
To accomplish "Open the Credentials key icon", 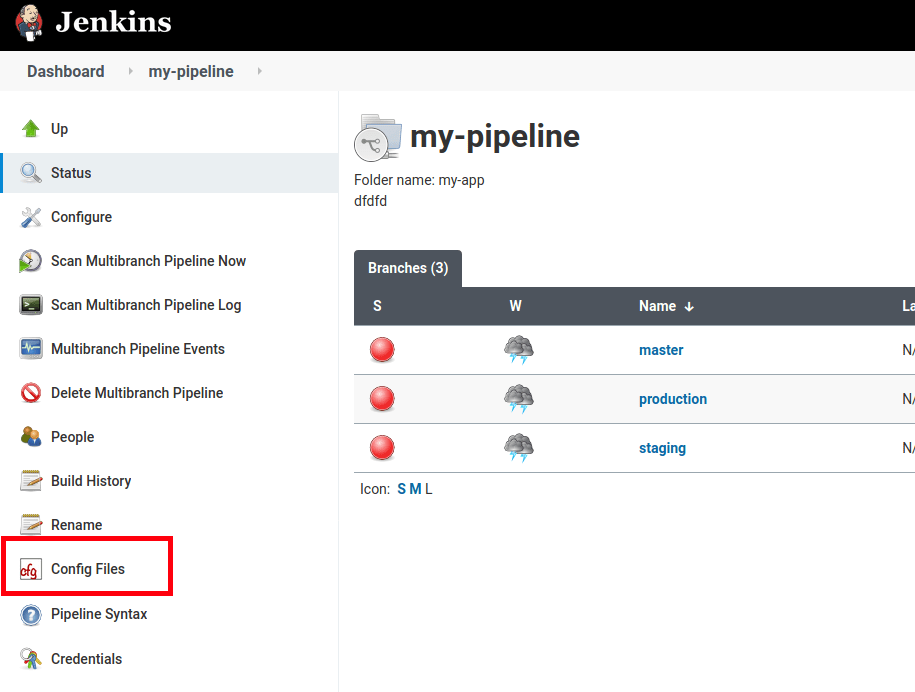I will [31, 659].
